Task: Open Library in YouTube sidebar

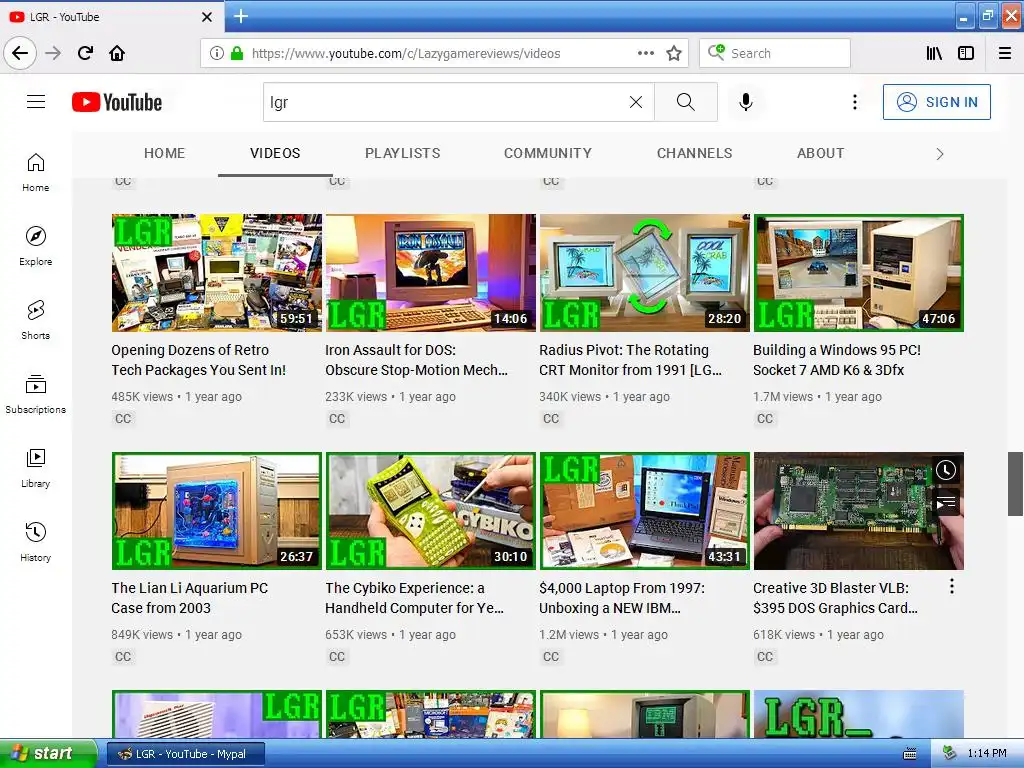Action: [x=36, y=468]
